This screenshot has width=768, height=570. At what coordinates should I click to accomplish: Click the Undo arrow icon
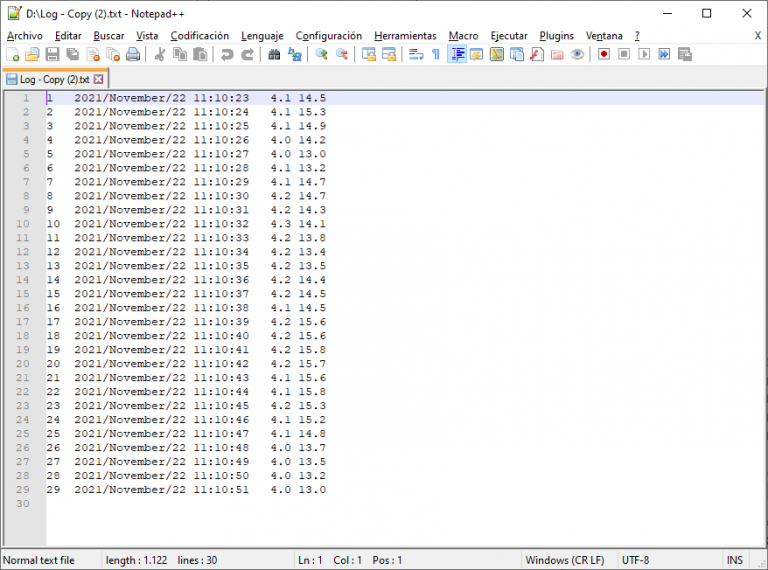click(x=227, y=54)
